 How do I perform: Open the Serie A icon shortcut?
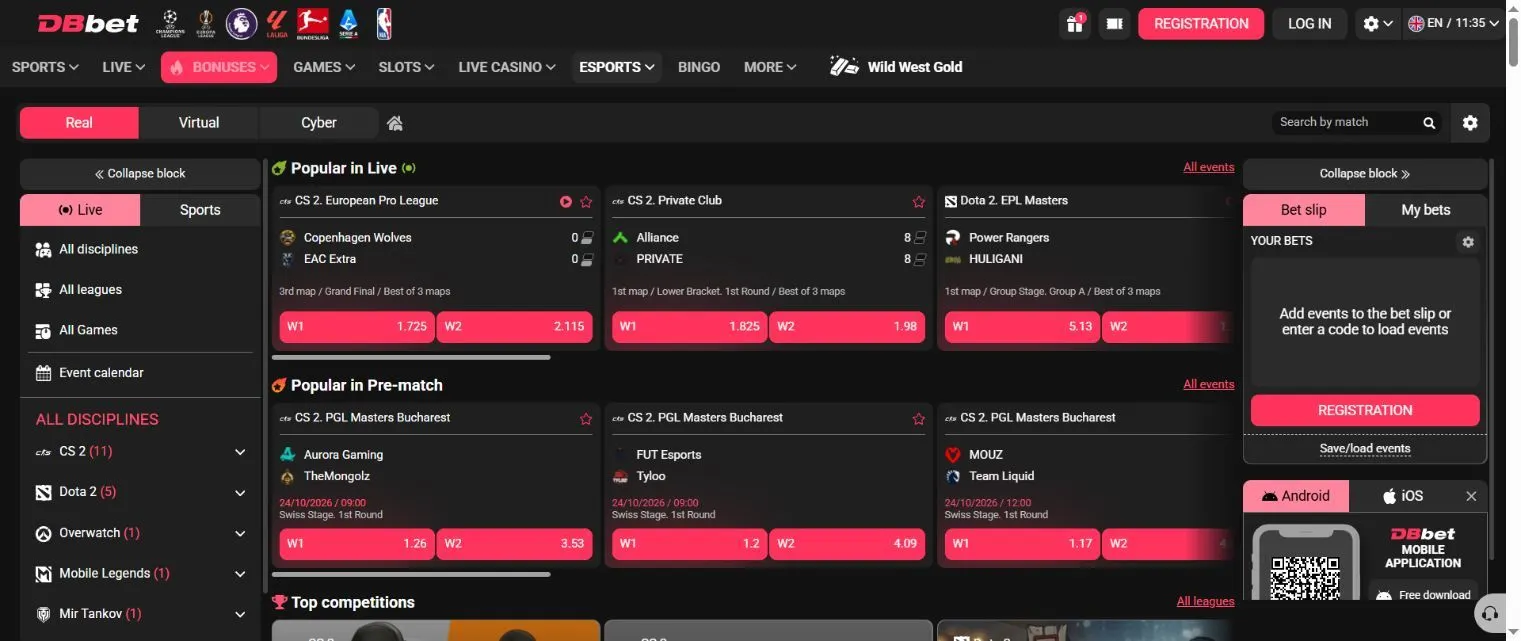coord(348,23)
